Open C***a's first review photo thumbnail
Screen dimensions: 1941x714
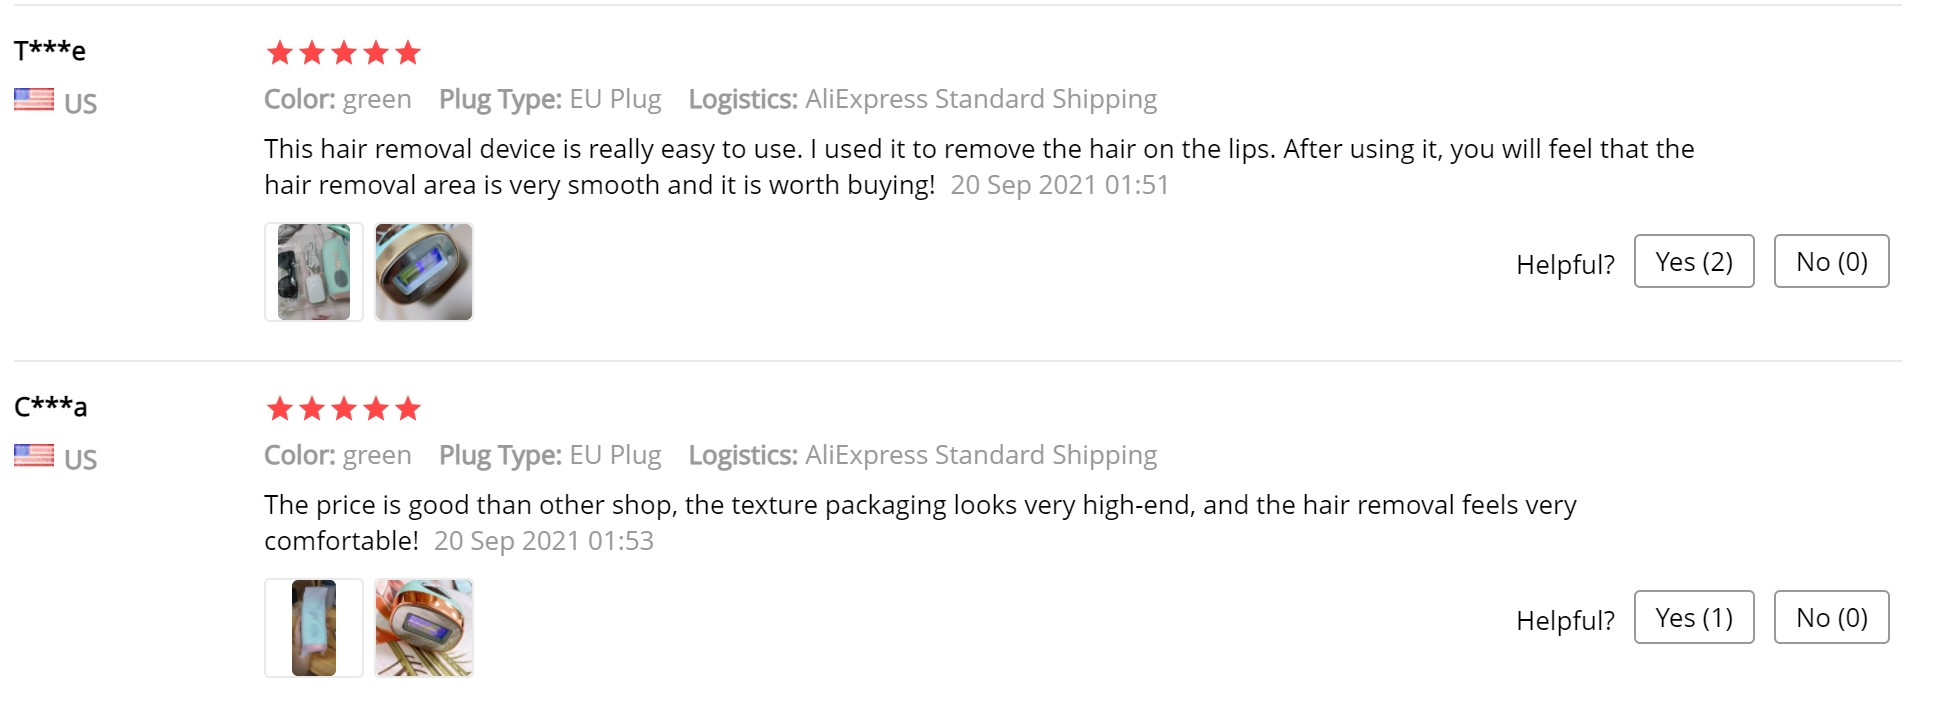point(314,628)
